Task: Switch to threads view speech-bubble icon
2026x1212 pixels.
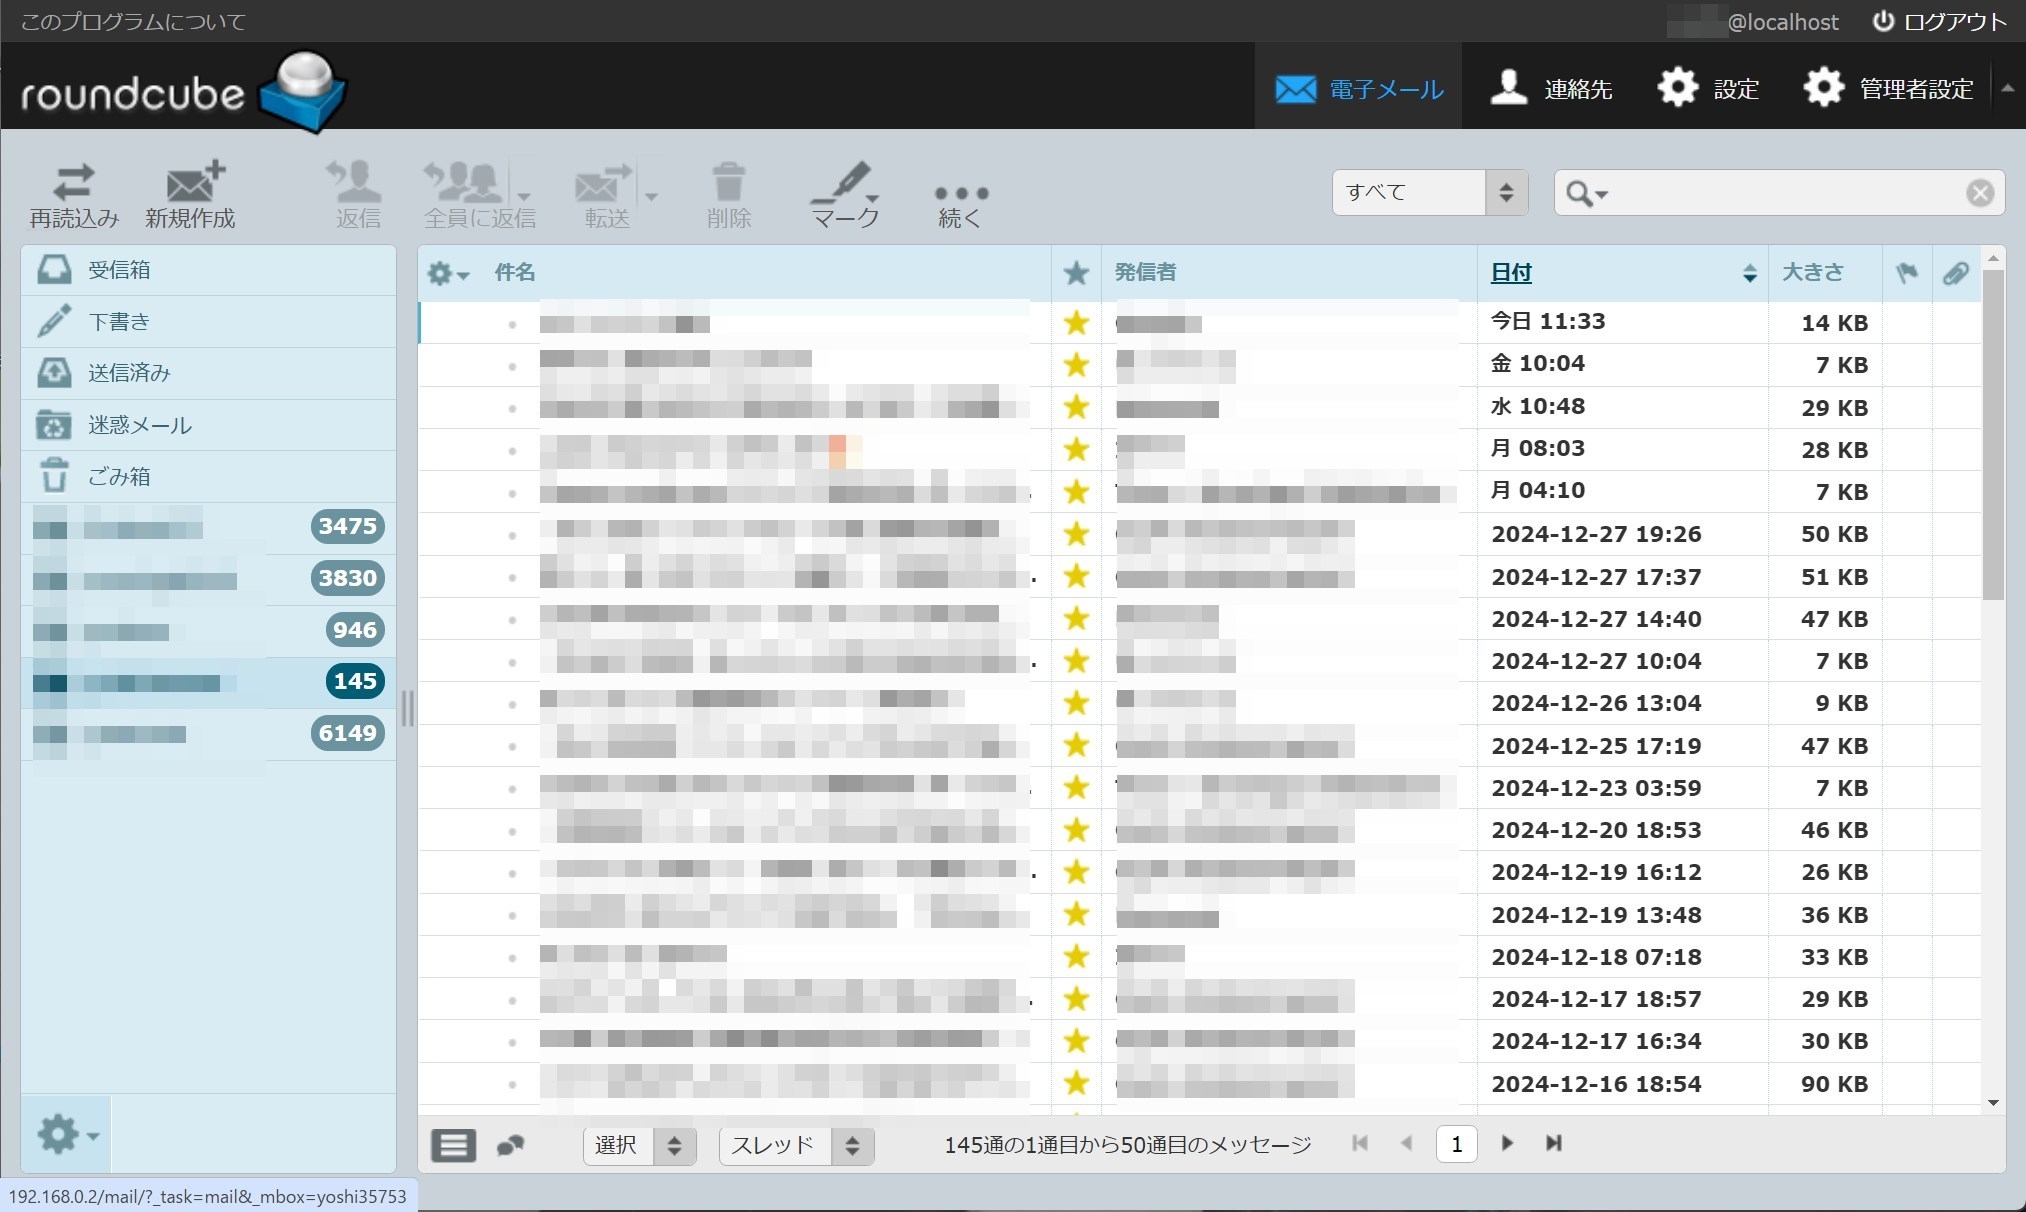Action: 511,1145
